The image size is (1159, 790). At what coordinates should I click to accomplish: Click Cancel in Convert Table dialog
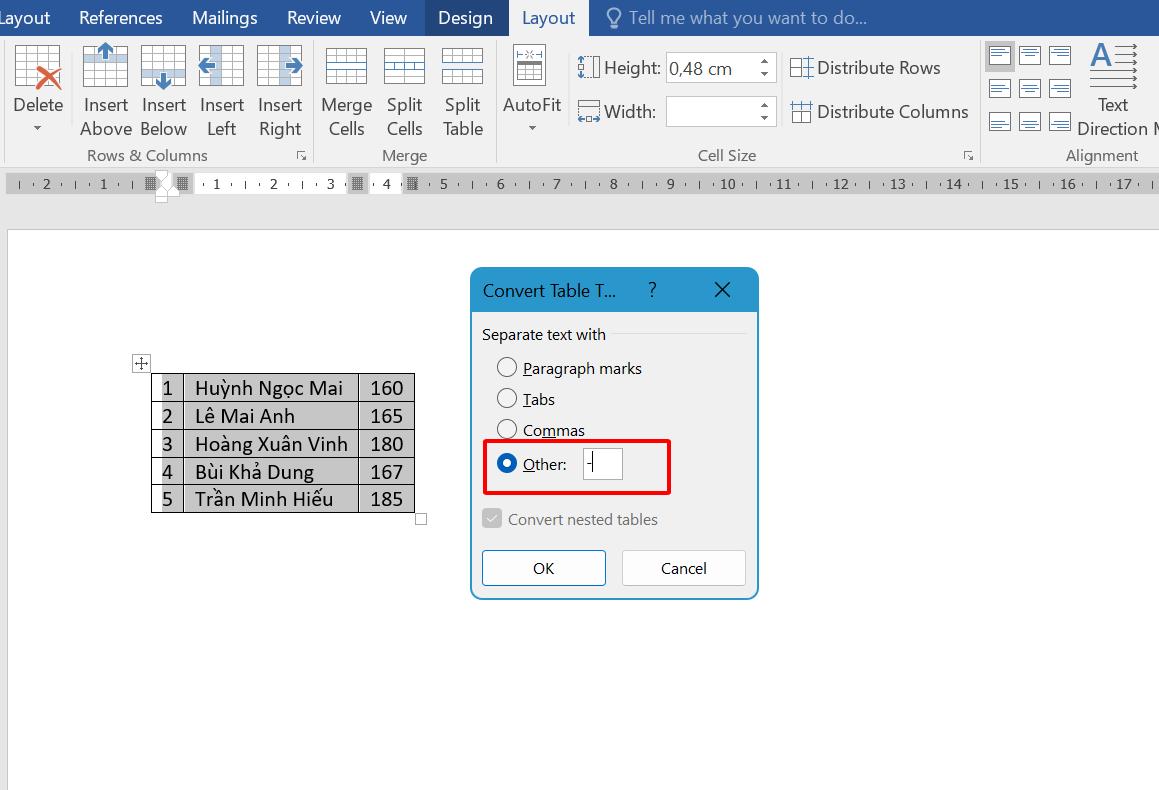[x=684, y=568]
